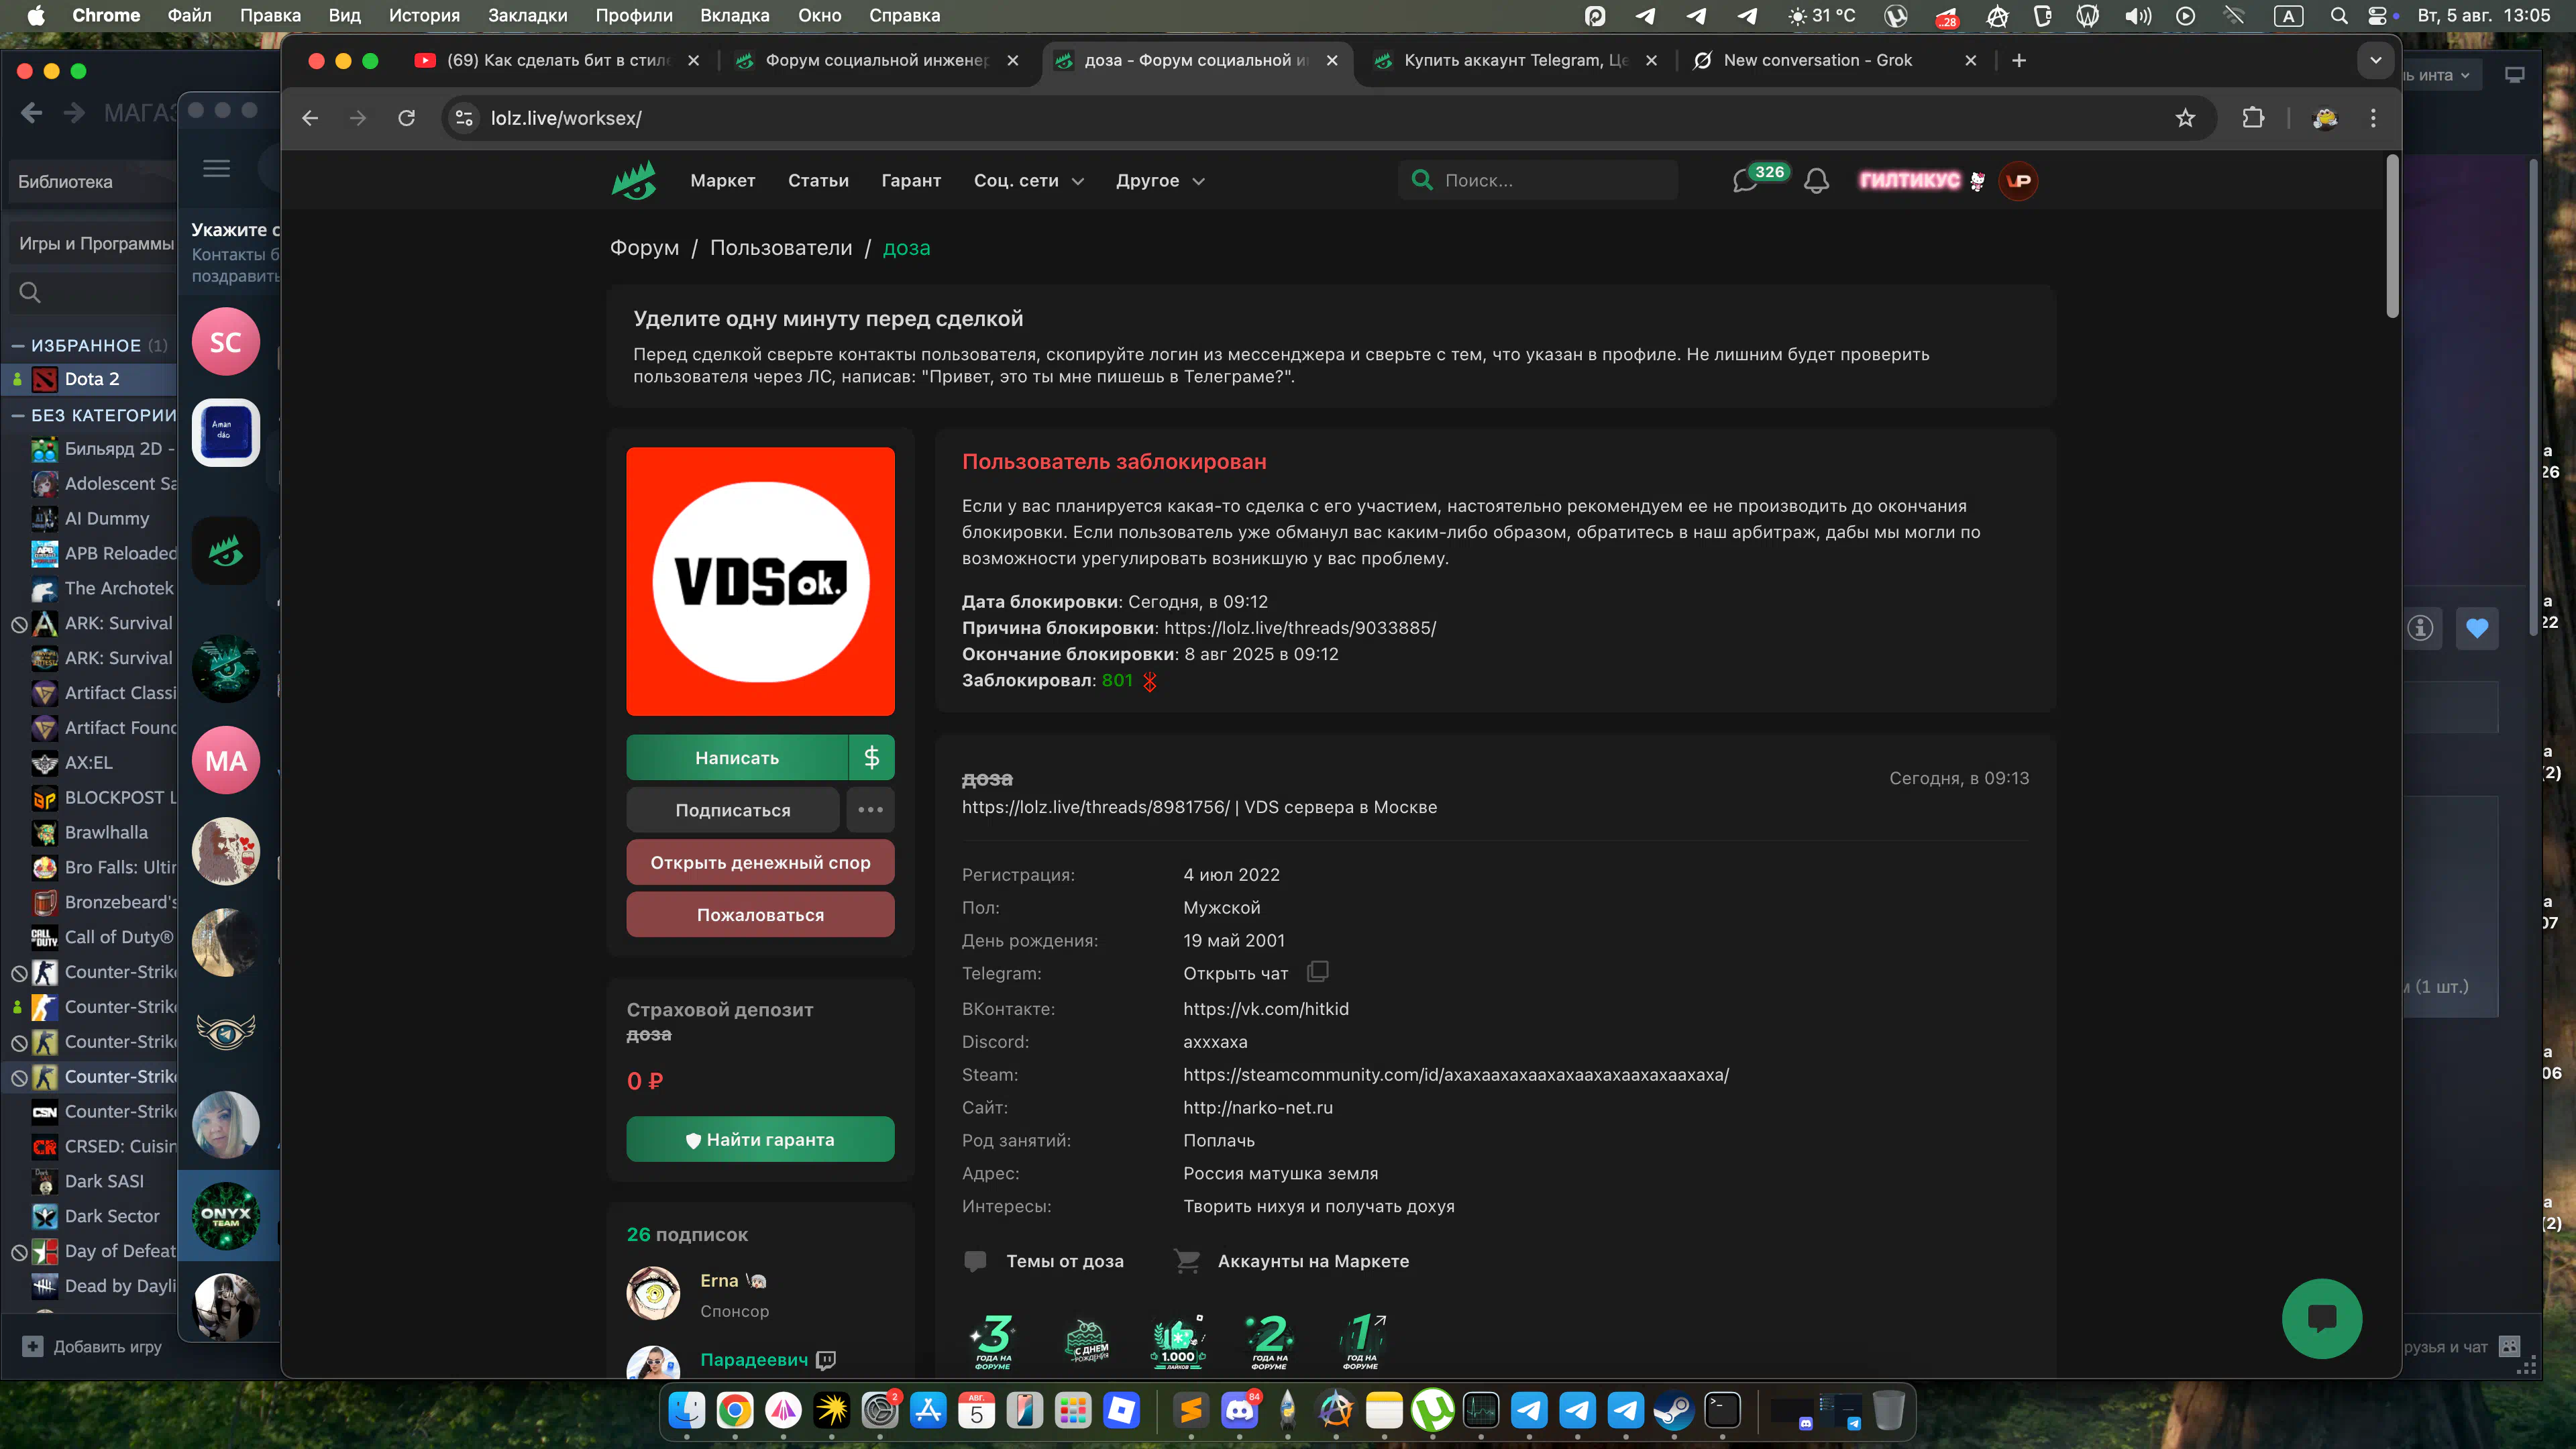The width and height of the screenshot is (2576, 1449).
Task: Click Открыть денежный спор button
Action: pyautogui.click(x=760, y=862)
